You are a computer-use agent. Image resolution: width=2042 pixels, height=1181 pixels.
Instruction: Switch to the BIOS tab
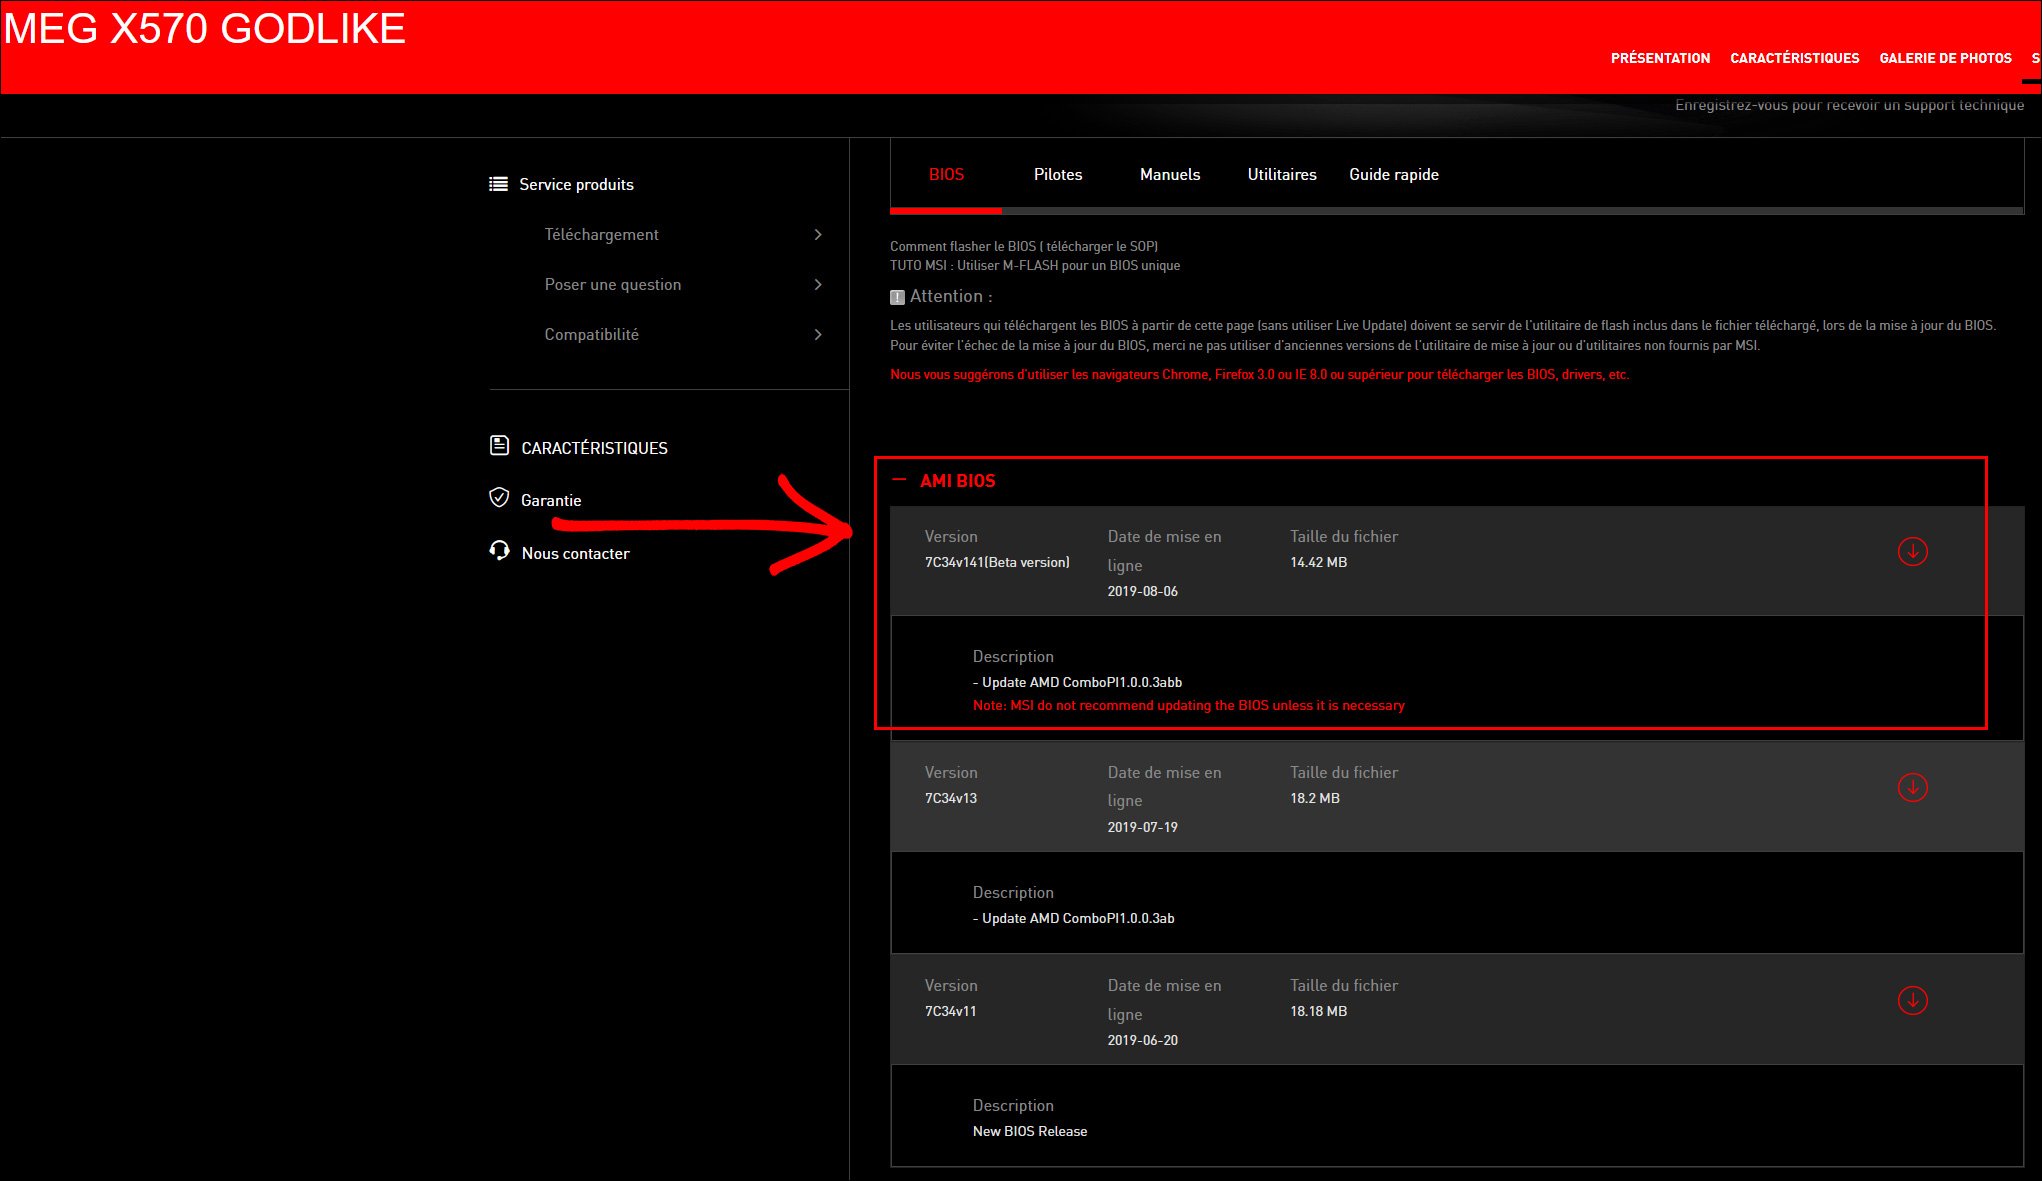pos(946,174)
